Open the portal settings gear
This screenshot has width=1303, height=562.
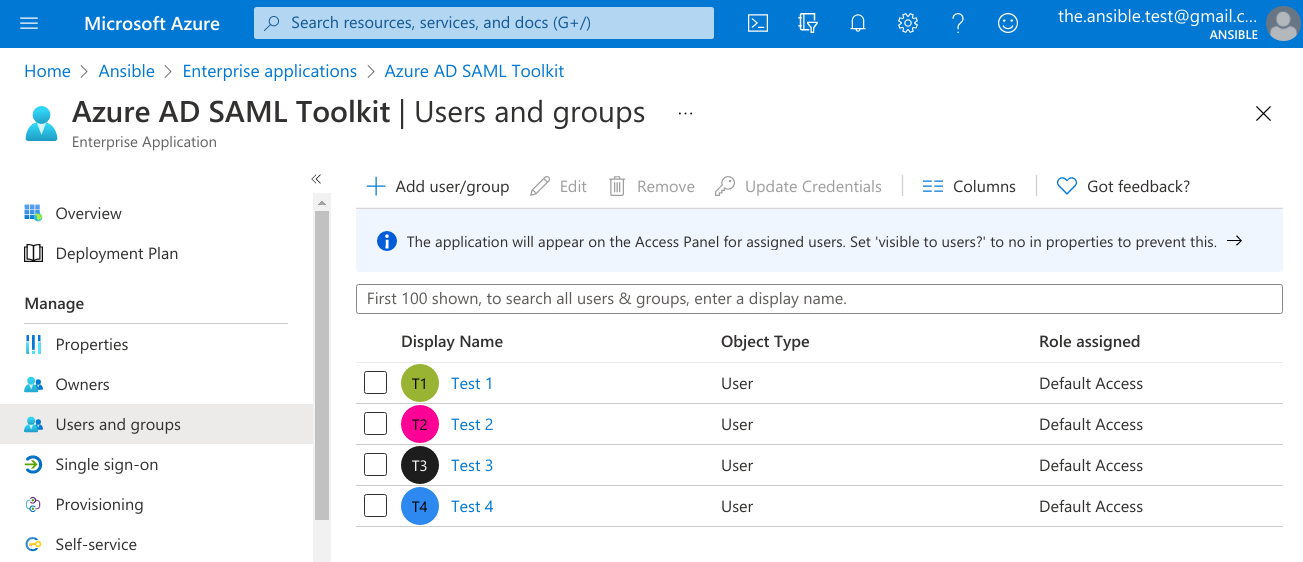908,23
